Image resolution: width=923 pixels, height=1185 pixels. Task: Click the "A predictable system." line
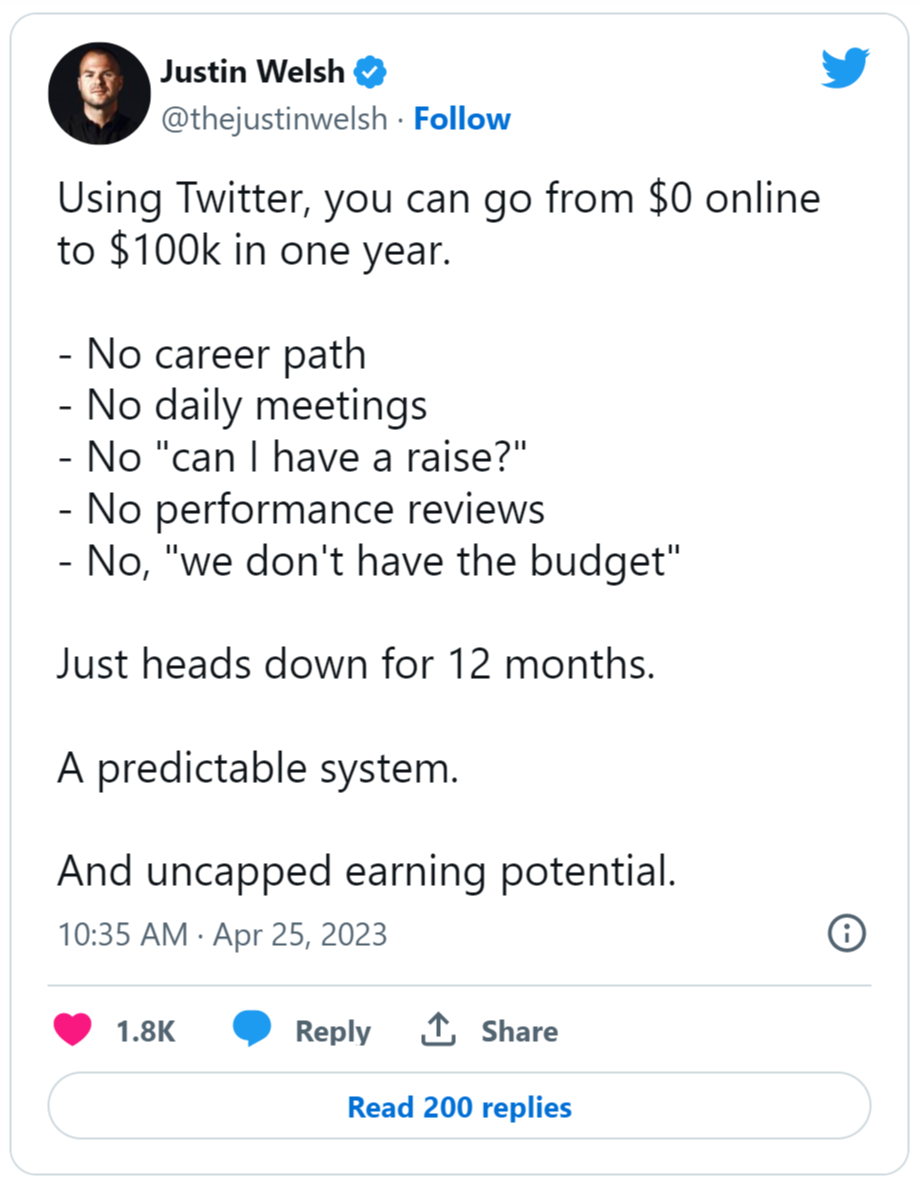pyautogui.click(x=258, y=768)
